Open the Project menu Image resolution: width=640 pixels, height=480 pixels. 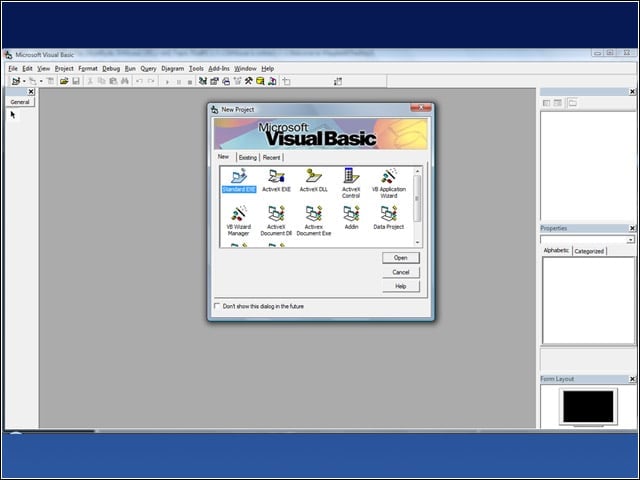tap(64, 69)
